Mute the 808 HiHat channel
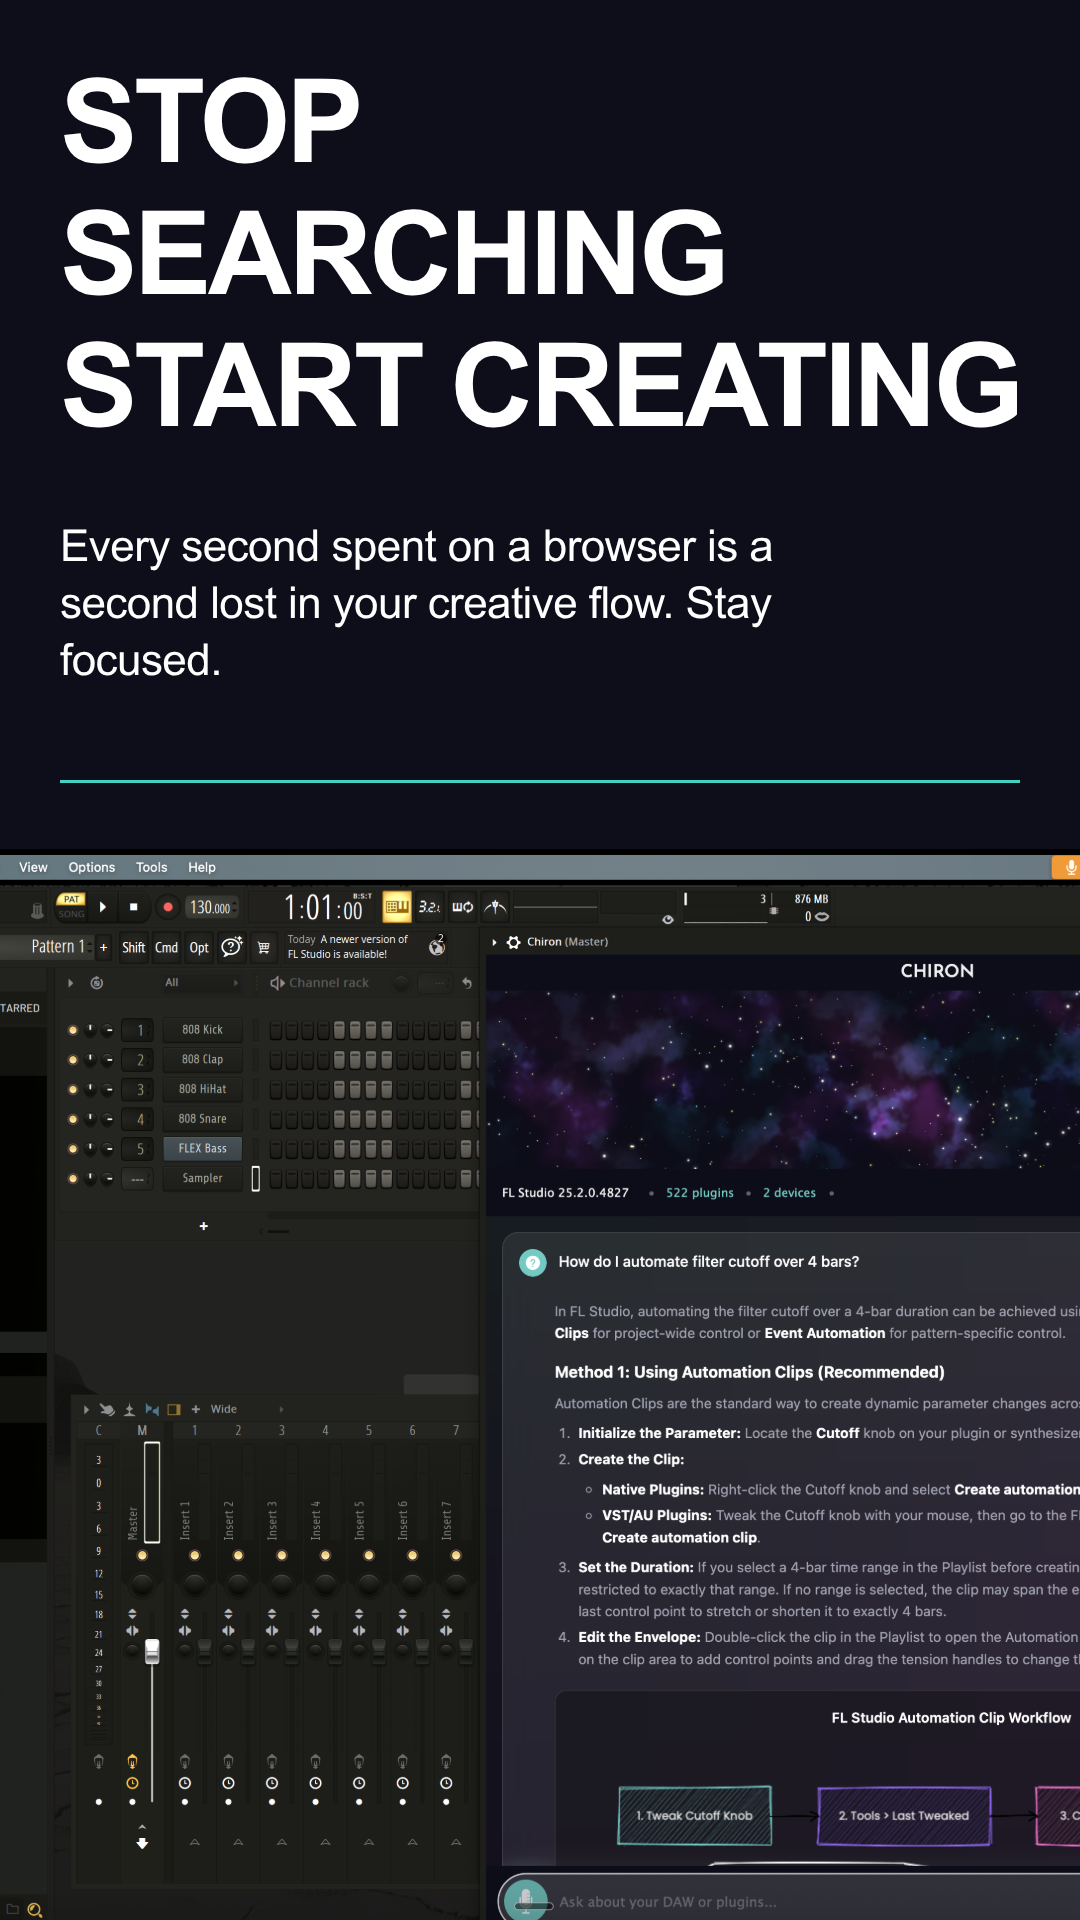Image resolution: width=1080 pixels, height=1920 pixels. [72, 1089]
